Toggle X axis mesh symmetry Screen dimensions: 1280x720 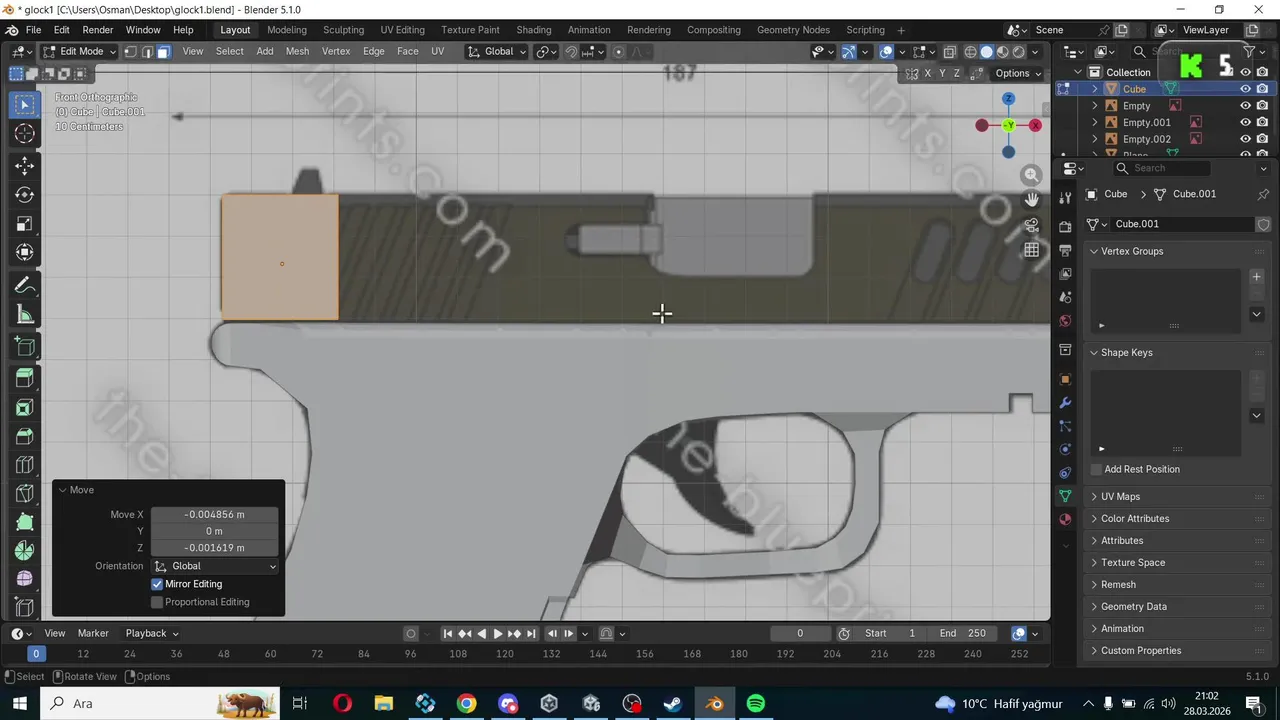click(927, 73)
